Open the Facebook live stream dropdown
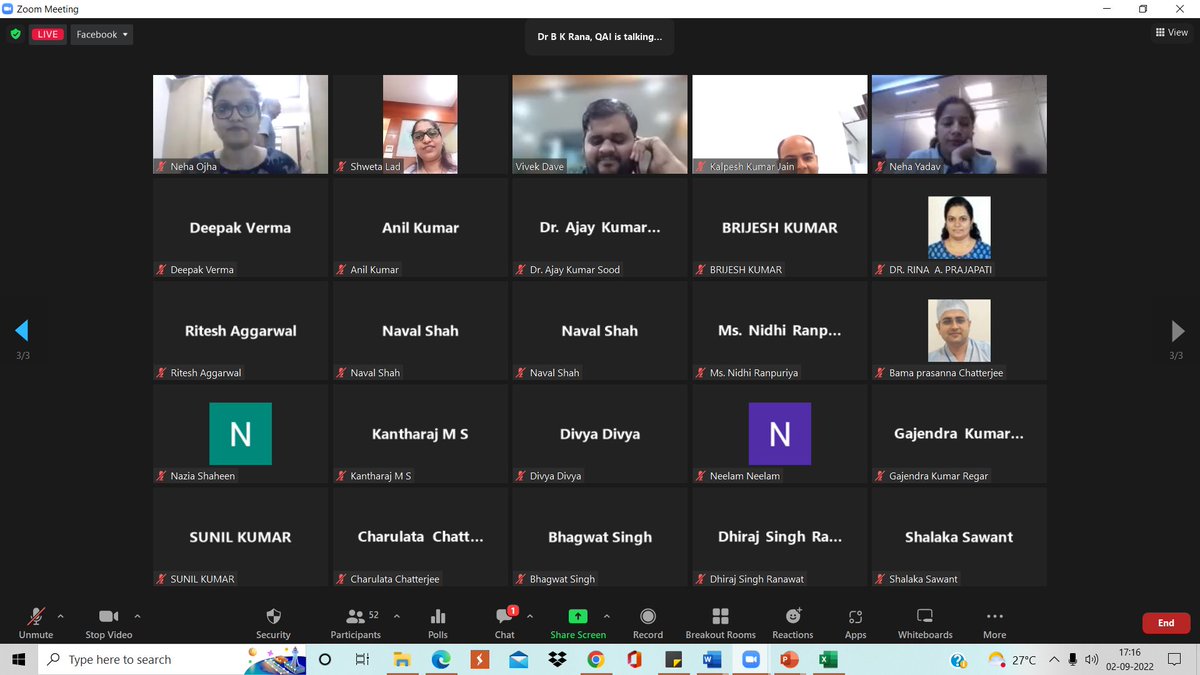Image resolution: width=1200 pixels, height=675 pixels. tap(102, 34)
